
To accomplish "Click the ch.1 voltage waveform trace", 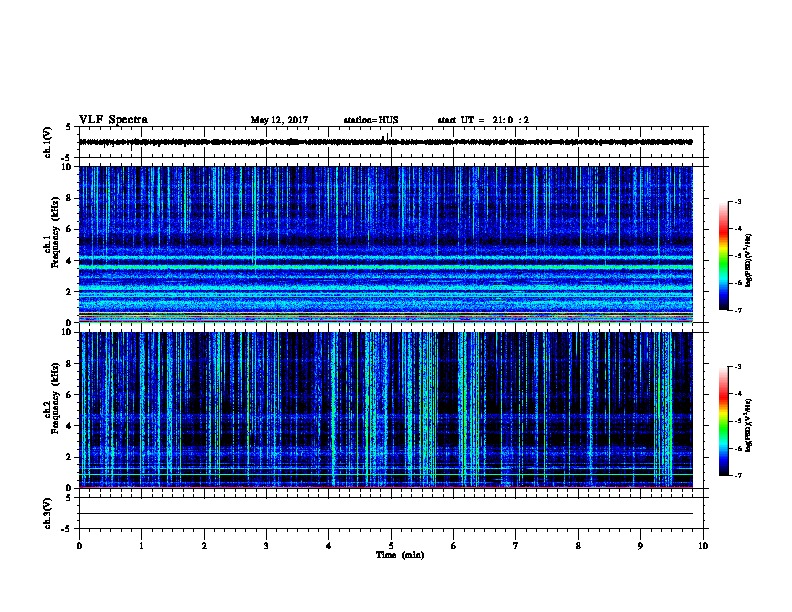I will 386,142.
